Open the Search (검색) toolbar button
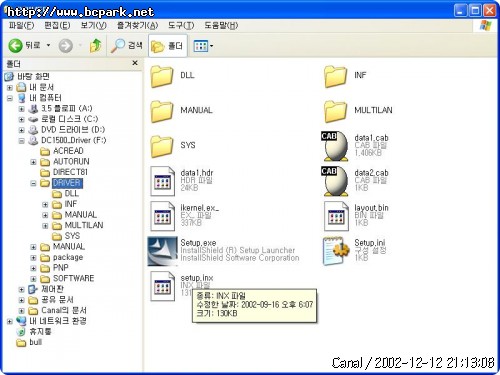The image size is (500, 375). tap(127, 46)
